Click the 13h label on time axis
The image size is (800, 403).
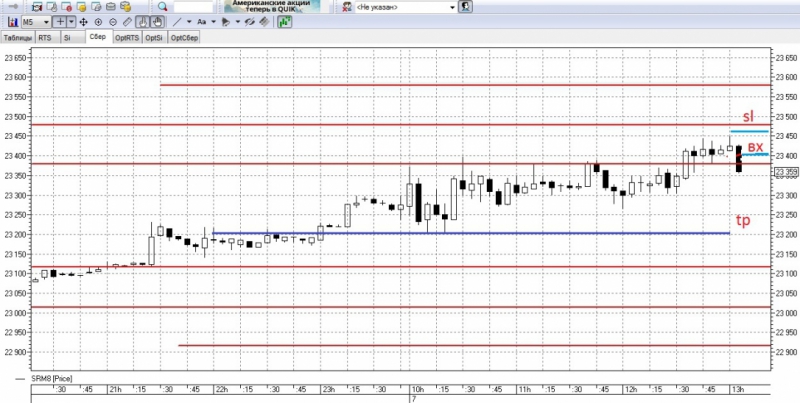click(736, 390)
